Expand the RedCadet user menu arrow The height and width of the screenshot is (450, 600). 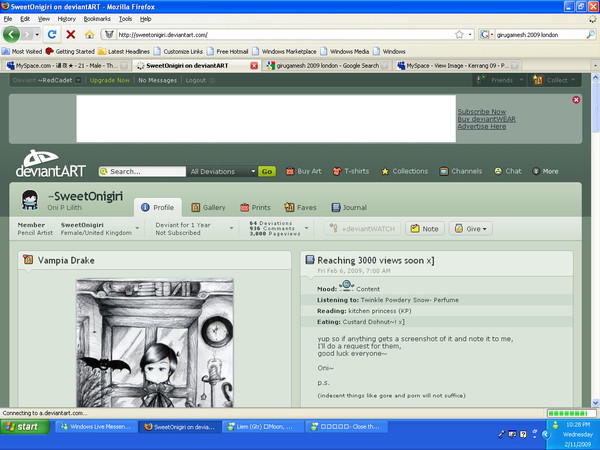(78, 80)
